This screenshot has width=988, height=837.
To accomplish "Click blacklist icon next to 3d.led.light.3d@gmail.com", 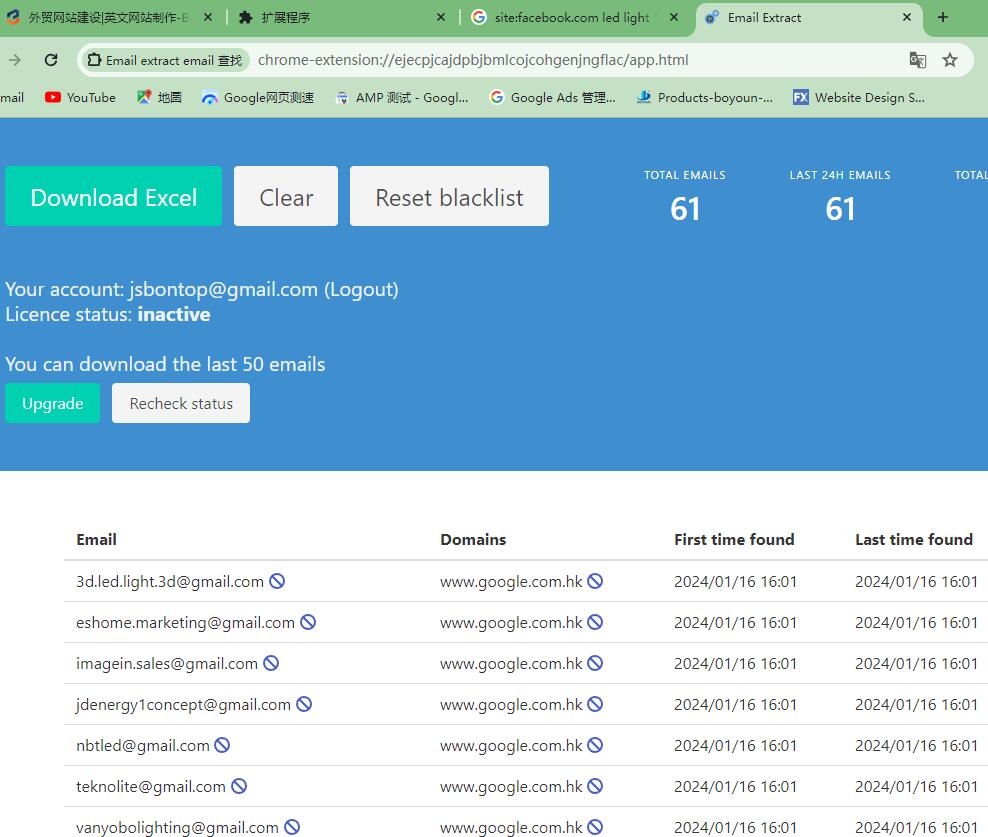I will [277, 581].
